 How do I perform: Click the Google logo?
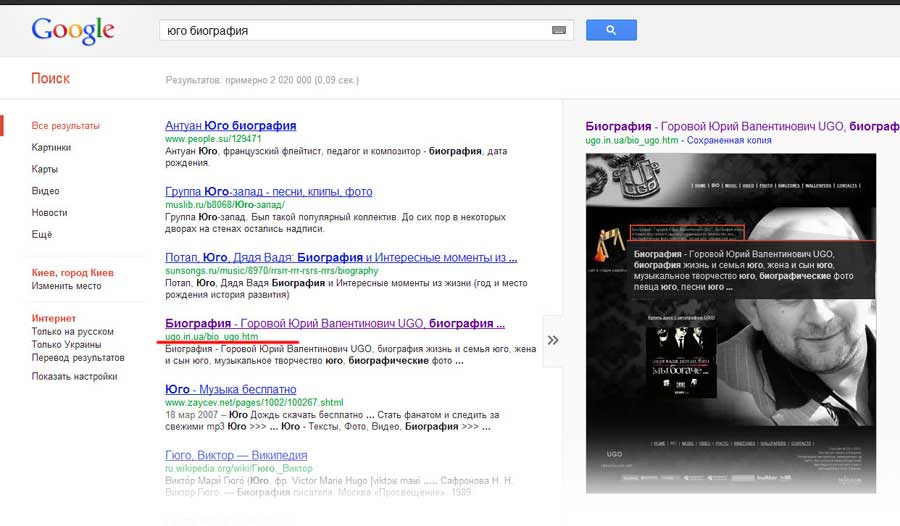click(73, 31)
